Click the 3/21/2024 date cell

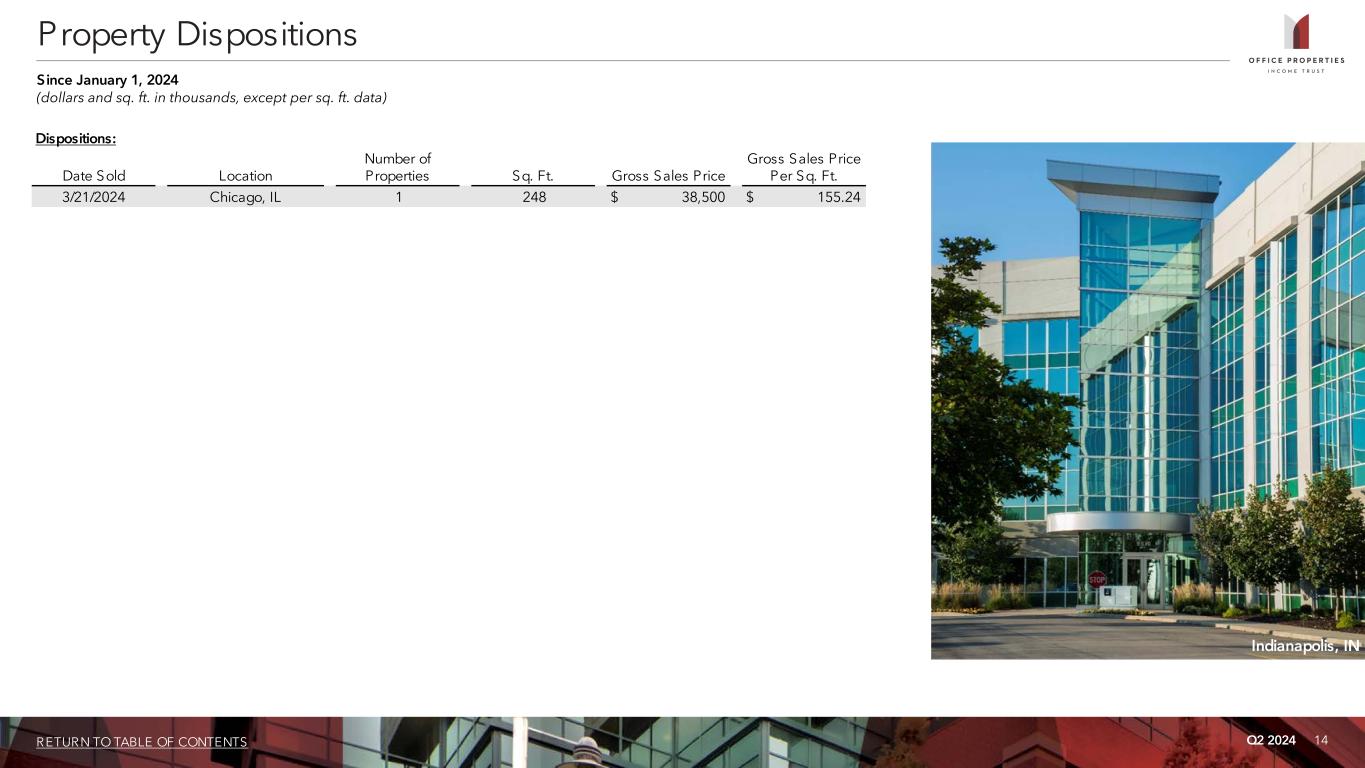94,197
